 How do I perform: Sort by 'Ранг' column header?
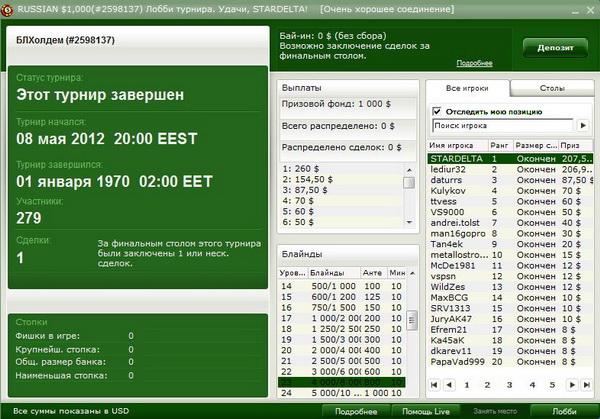click(x=501, y=145)
